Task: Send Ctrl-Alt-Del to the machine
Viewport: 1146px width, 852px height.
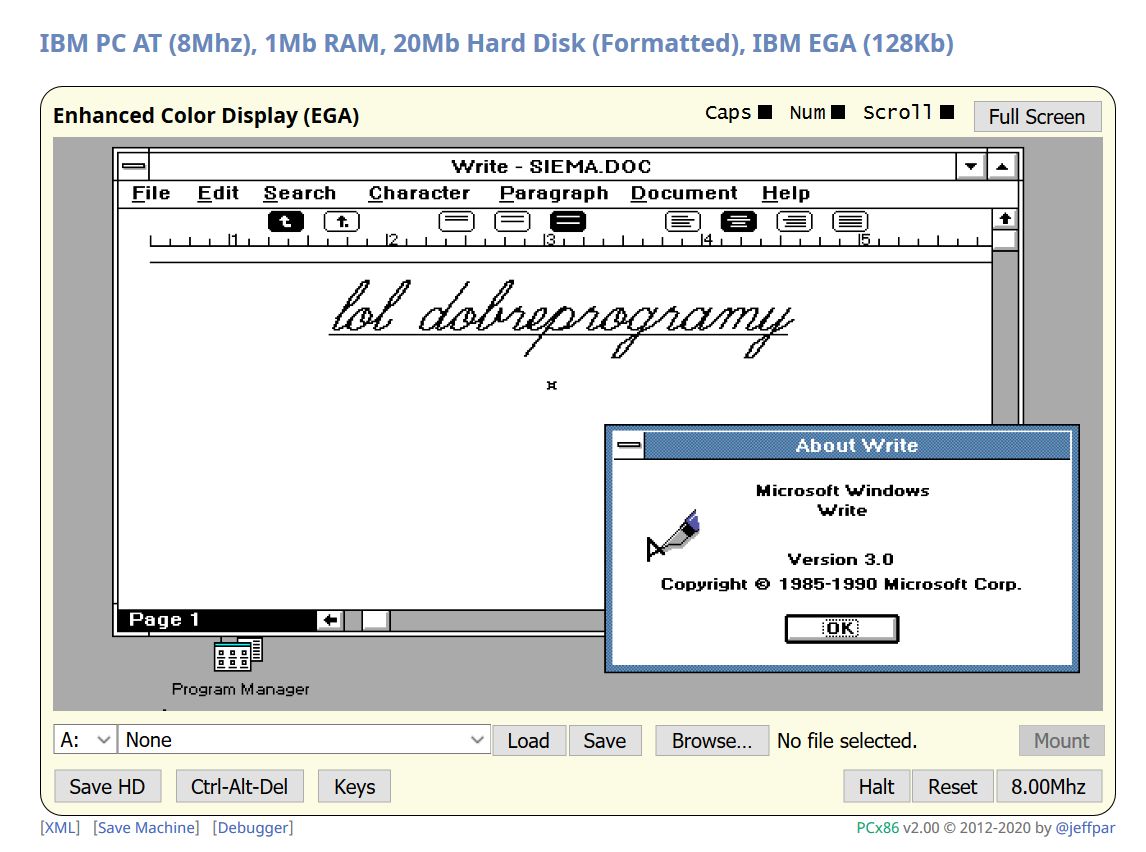Action: [239, 786]
